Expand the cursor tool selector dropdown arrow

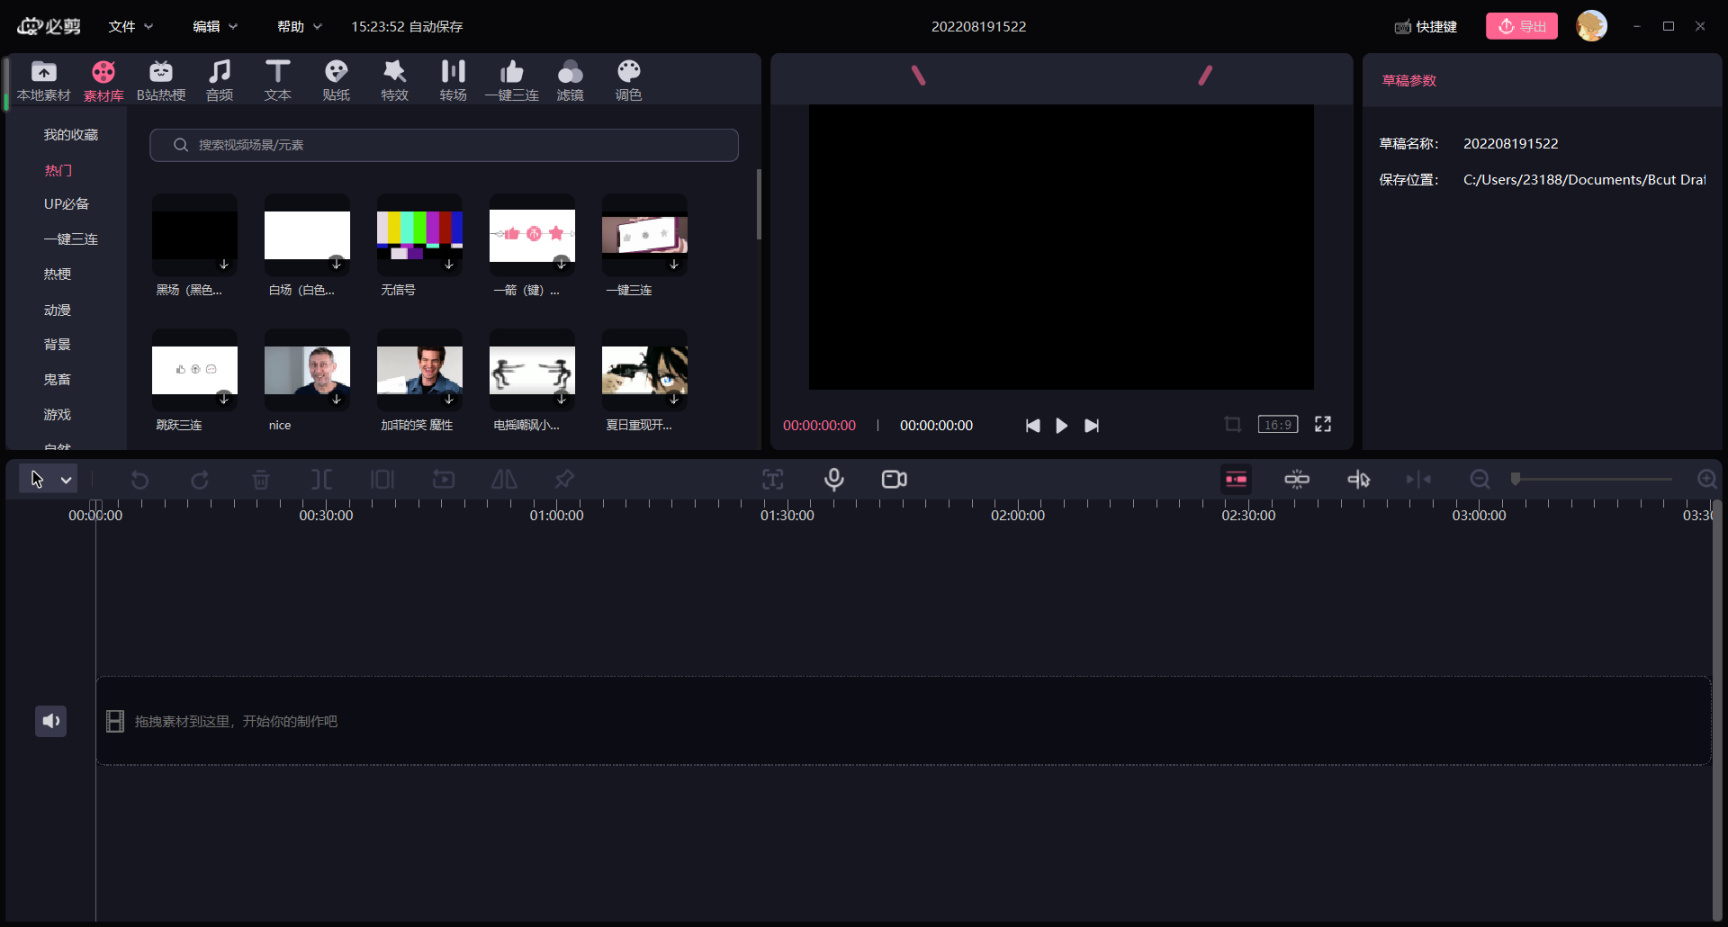coord(66,480)
